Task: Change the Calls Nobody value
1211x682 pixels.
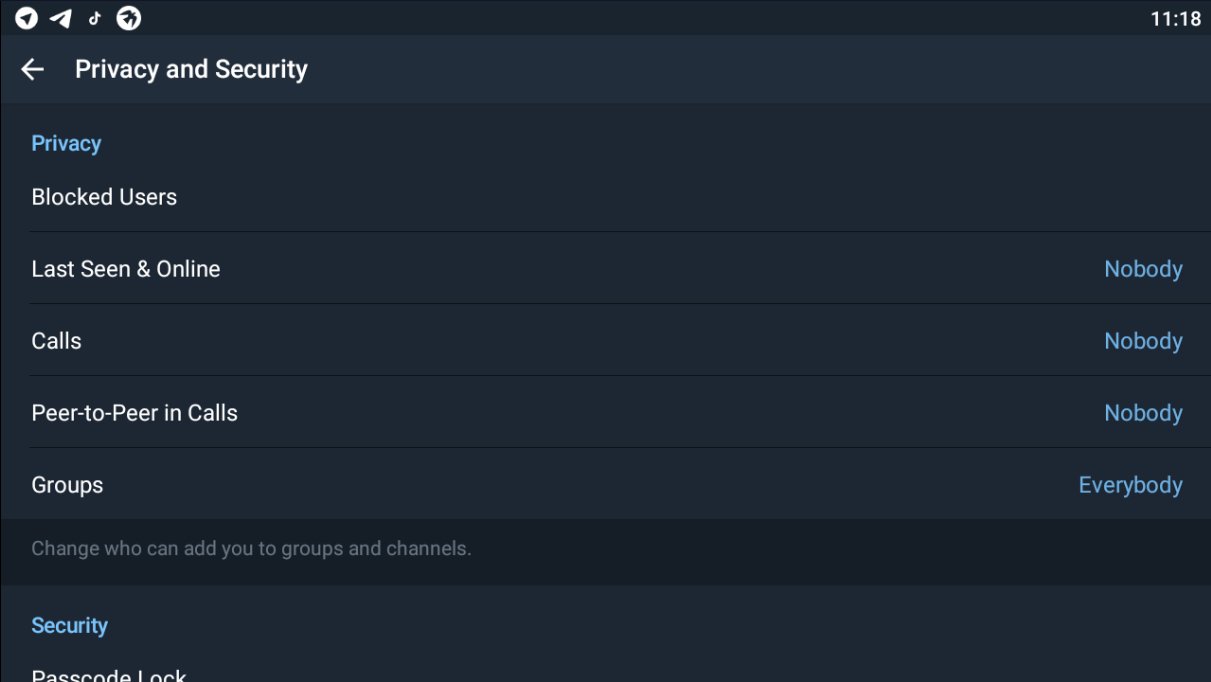Action: (1143, 341)
